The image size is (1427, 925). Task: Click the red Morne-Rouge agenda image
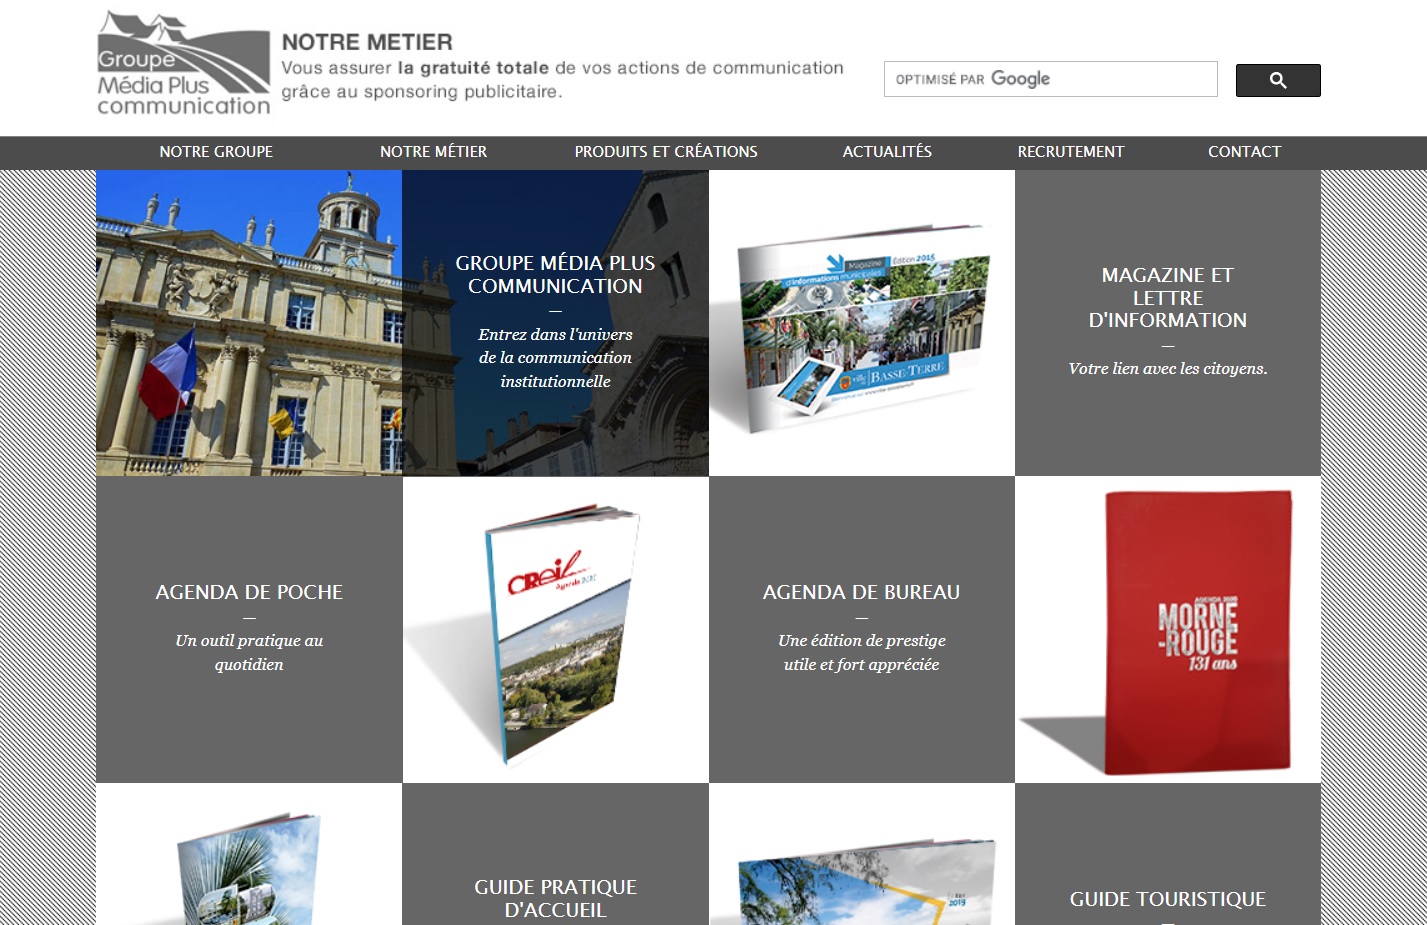tap(1168, 629)
